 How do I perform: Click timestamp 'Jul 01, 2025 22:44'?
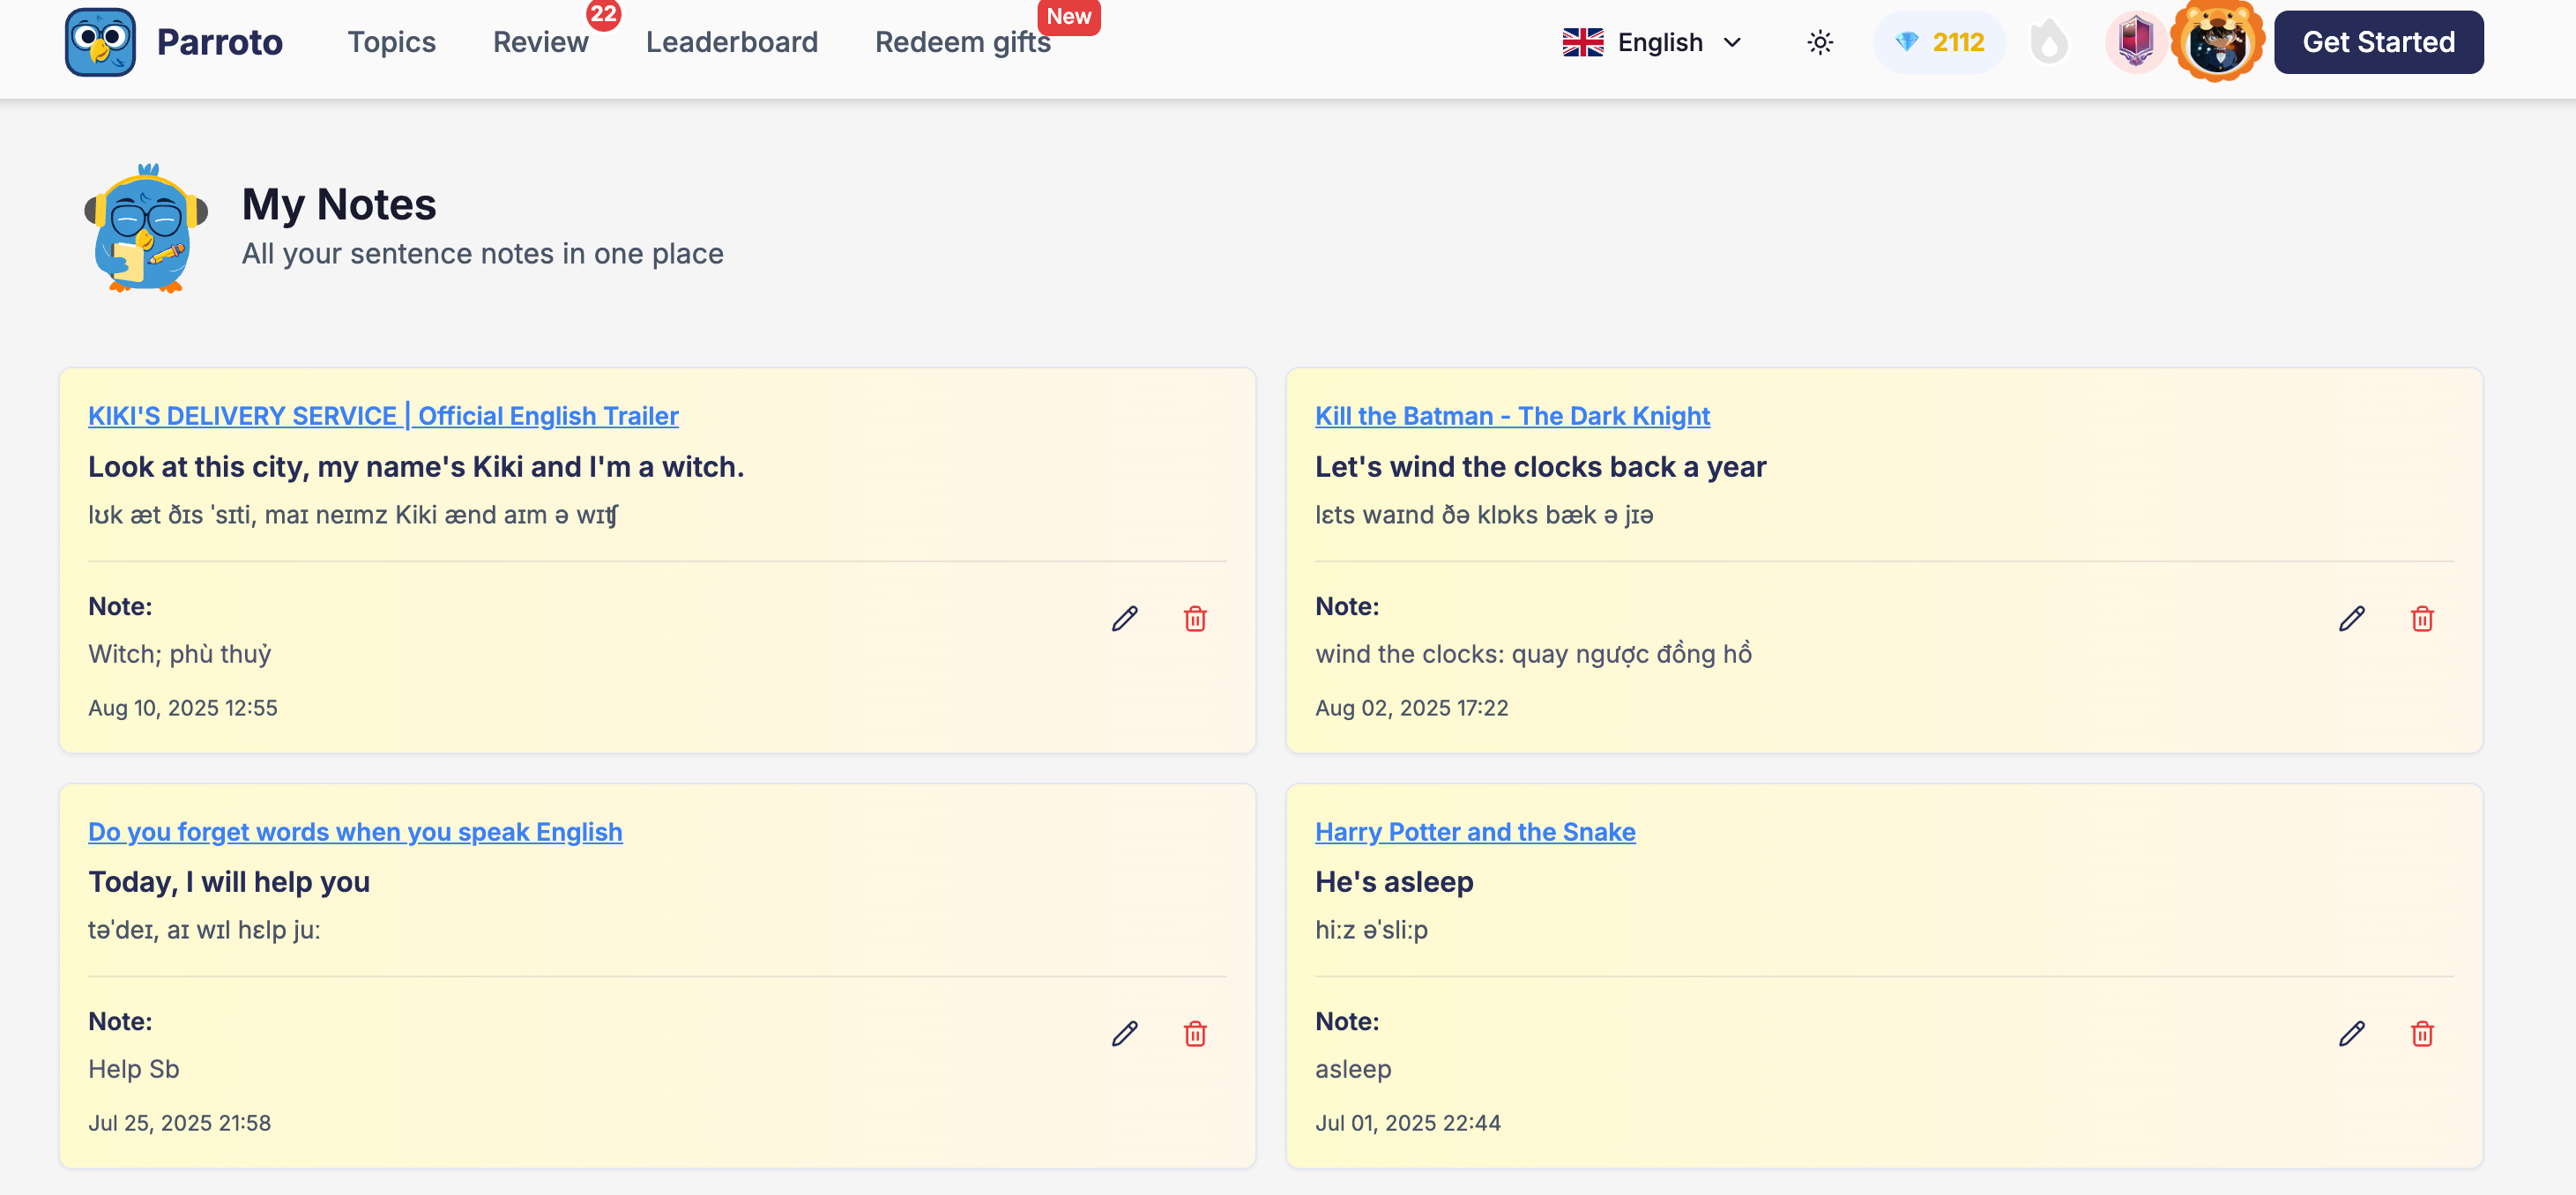point(1407,1123)
